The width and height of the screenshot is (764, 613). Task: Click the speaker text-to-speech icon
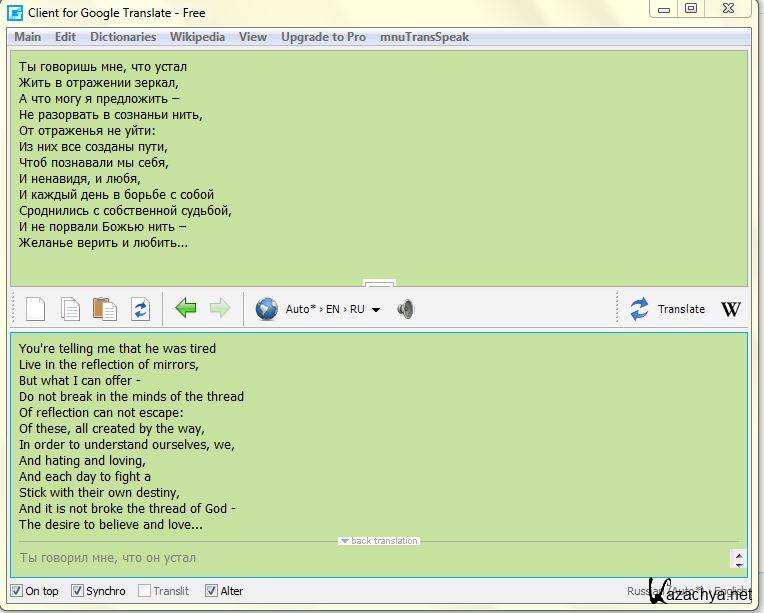(405, 309)
